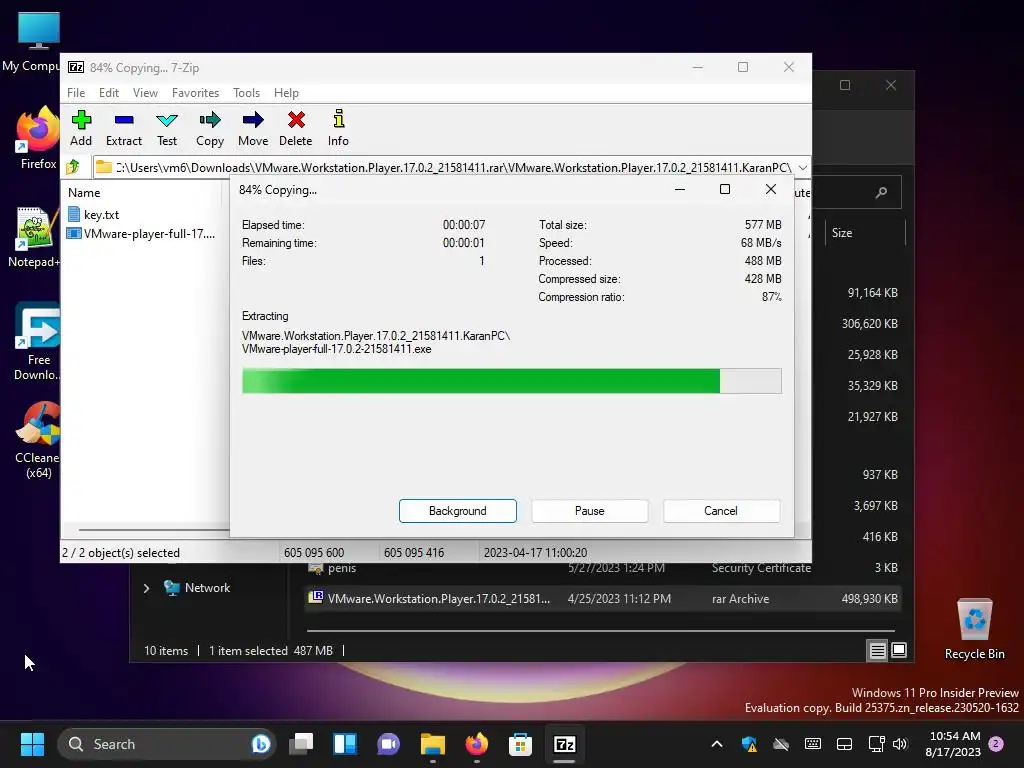
Task: Open the clock and date panel
Action: (953, 744)
